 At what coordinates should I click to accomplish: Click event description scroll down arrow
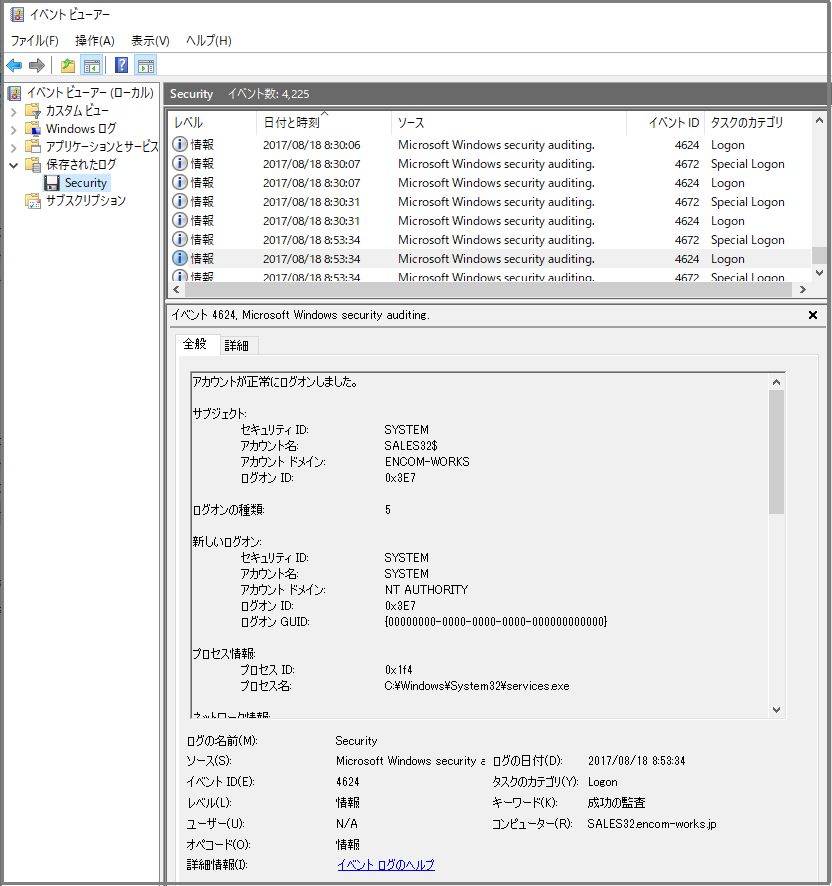click(x=777, y=710)
